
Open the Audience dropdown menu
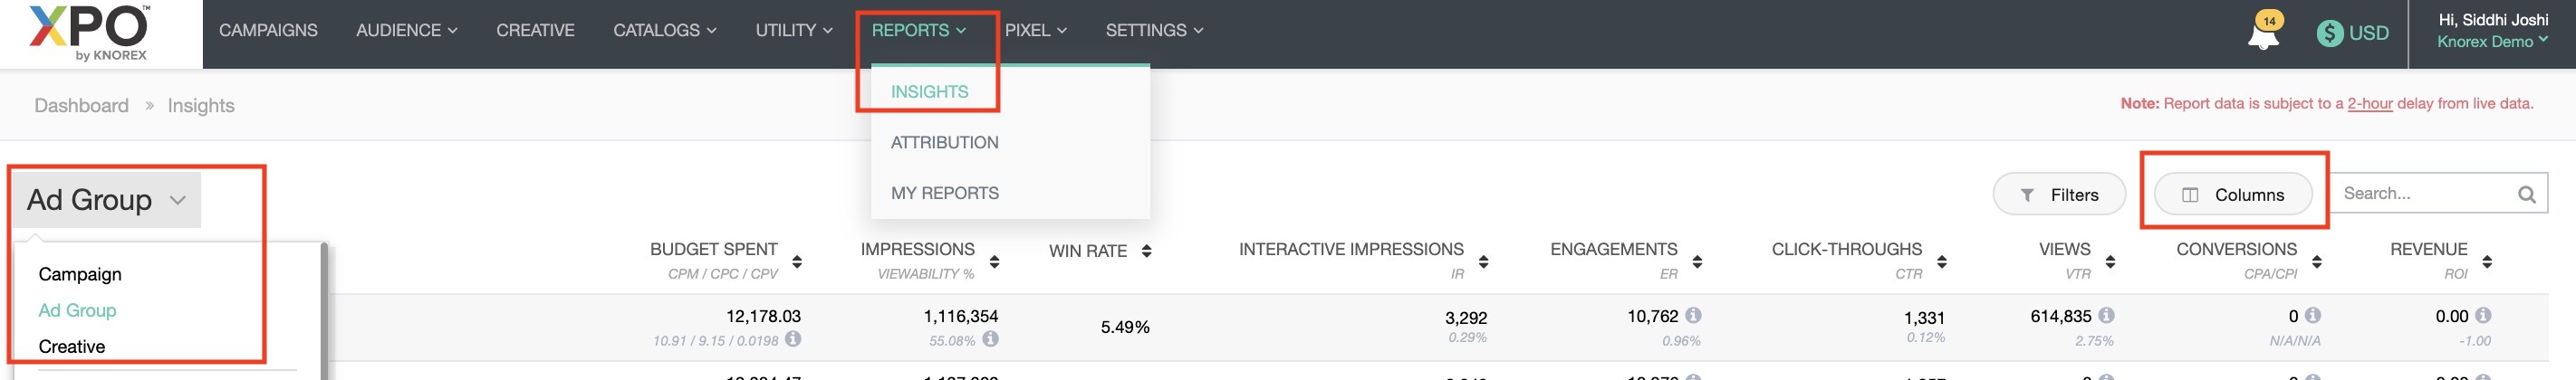406,31
